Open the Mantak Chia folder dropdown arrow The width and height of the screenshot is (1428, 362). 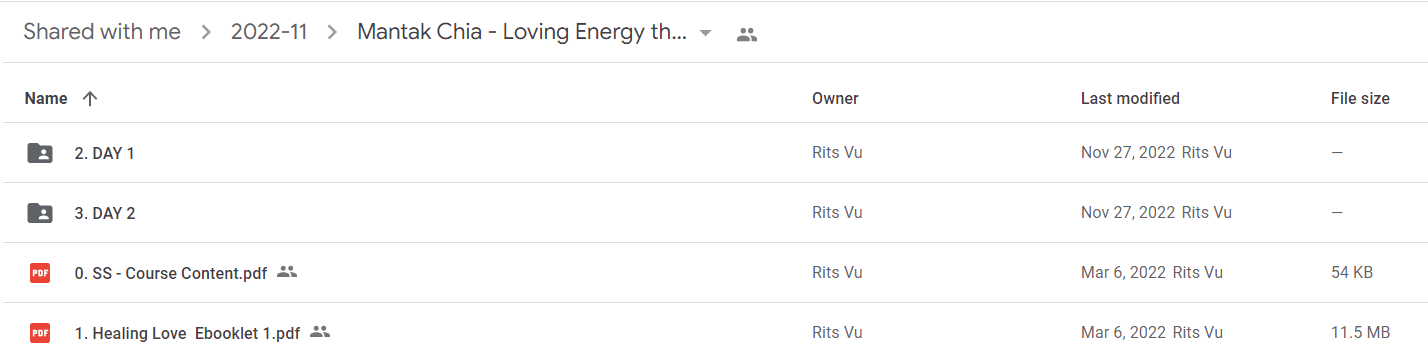pos(706,33)
